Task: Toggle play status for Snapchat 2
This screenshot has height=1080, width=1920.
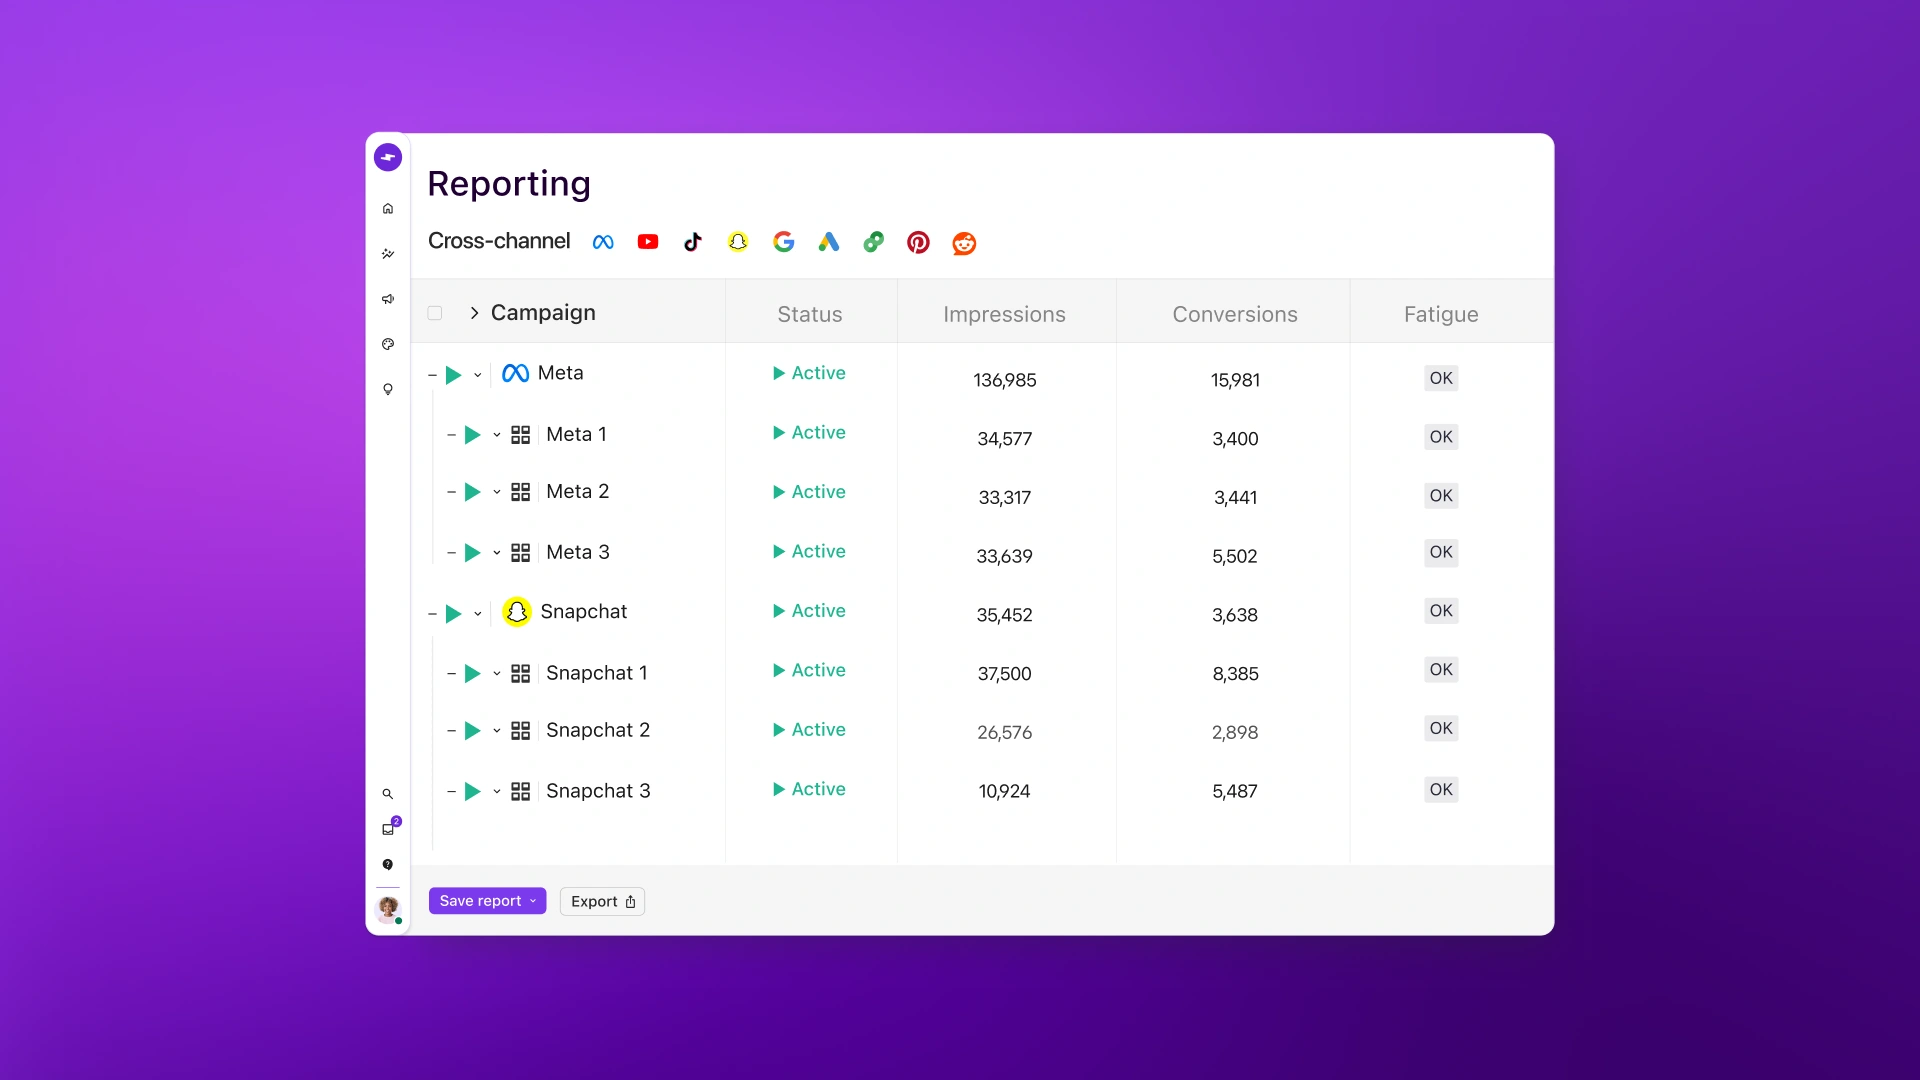Action: [x=473, y=731]
